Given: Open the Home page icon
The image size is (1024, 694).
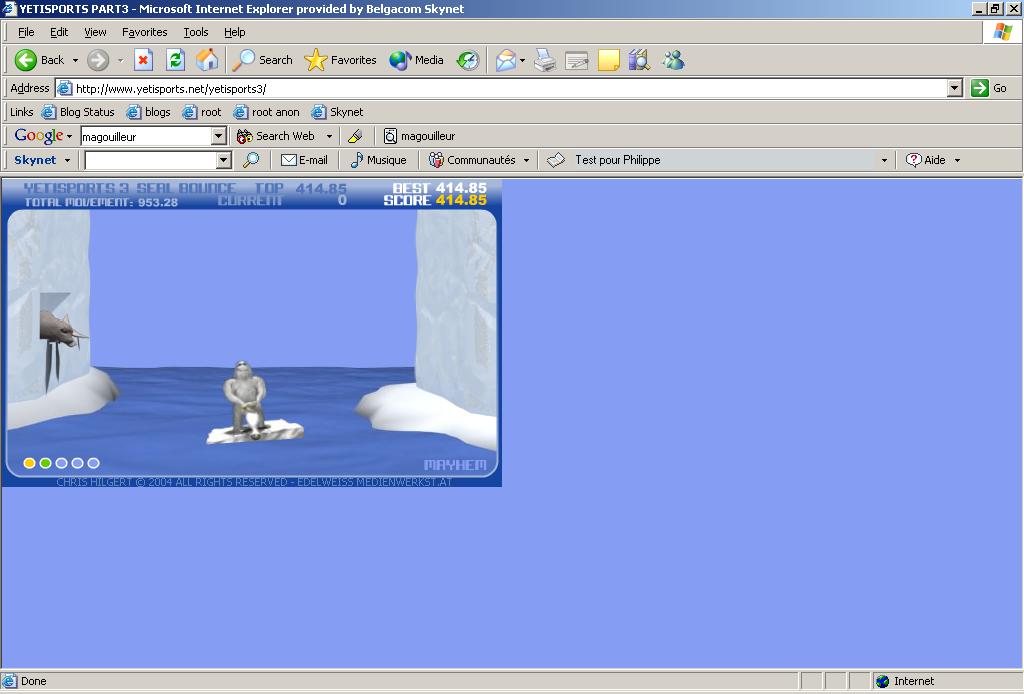Looking at the screenshot, I should pyautogui.click(x=207, y=60).
